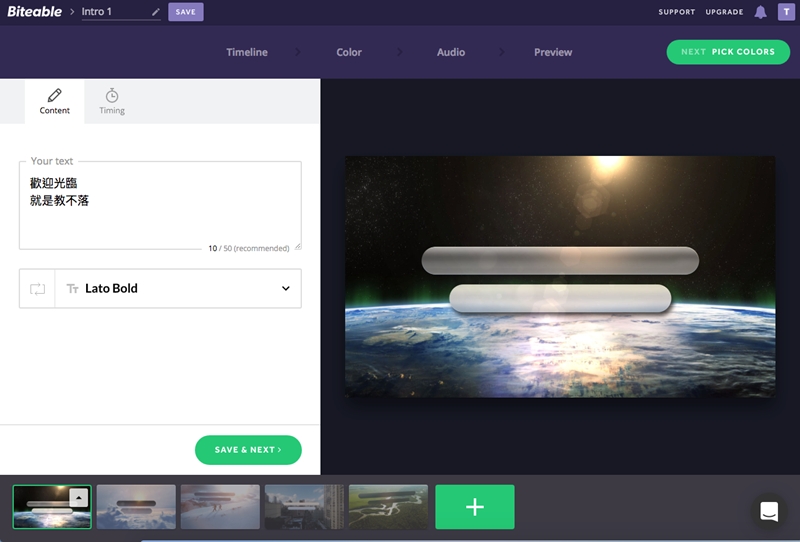800x542 pixels.
Task: Switch to the Timing tab
Action: click(112, 102)
